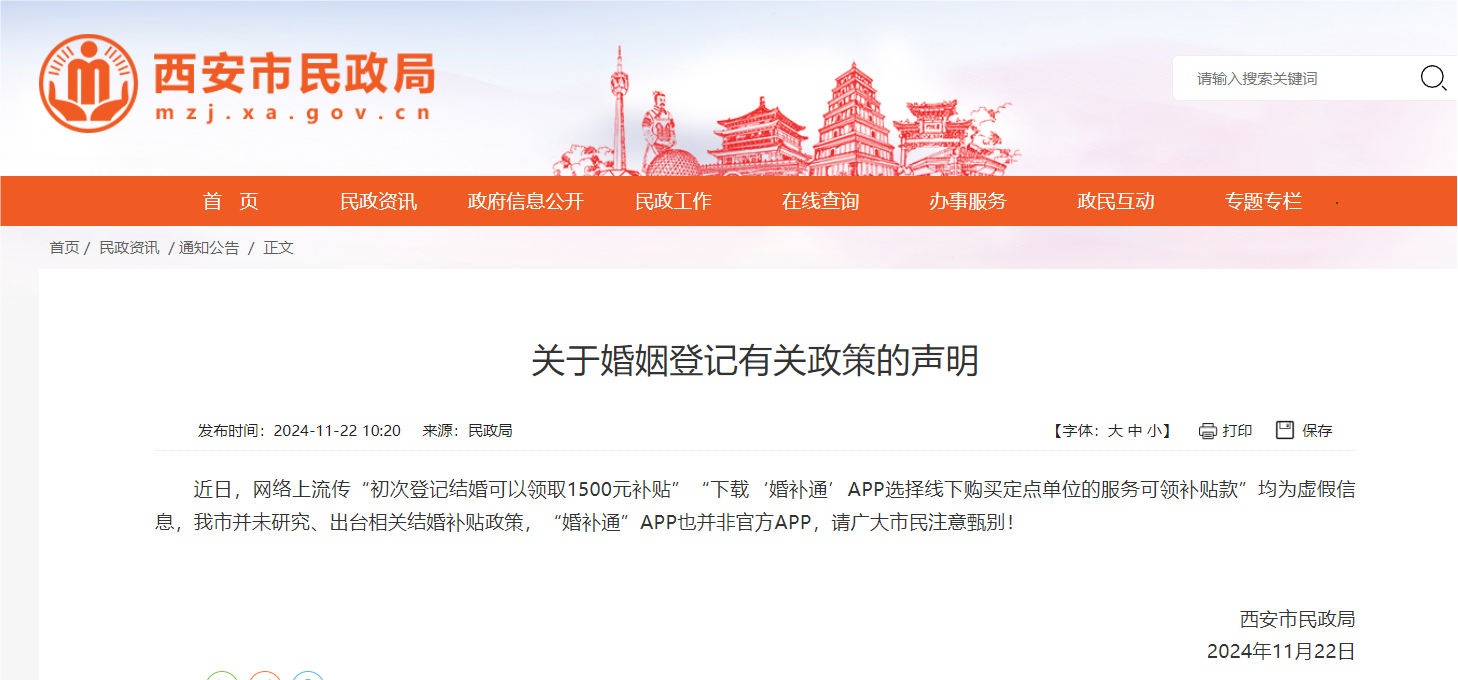Viewport: 1458px width, 680px height.
Task: Click the 保存 save link
Action: [1317, 431]
